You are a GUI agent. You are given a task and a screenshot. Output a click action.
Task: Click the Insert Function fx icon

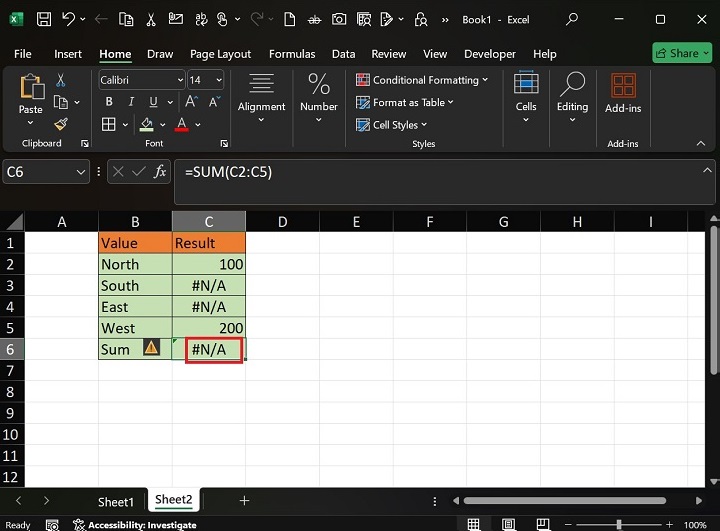point(160,172)
